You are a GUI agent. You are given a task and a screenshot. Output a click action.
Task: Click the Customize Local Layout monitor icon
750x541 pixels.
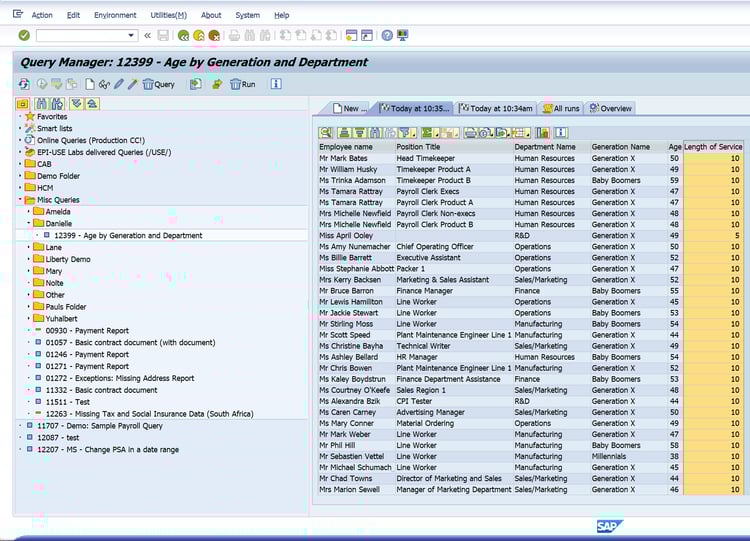click(403, 35)
